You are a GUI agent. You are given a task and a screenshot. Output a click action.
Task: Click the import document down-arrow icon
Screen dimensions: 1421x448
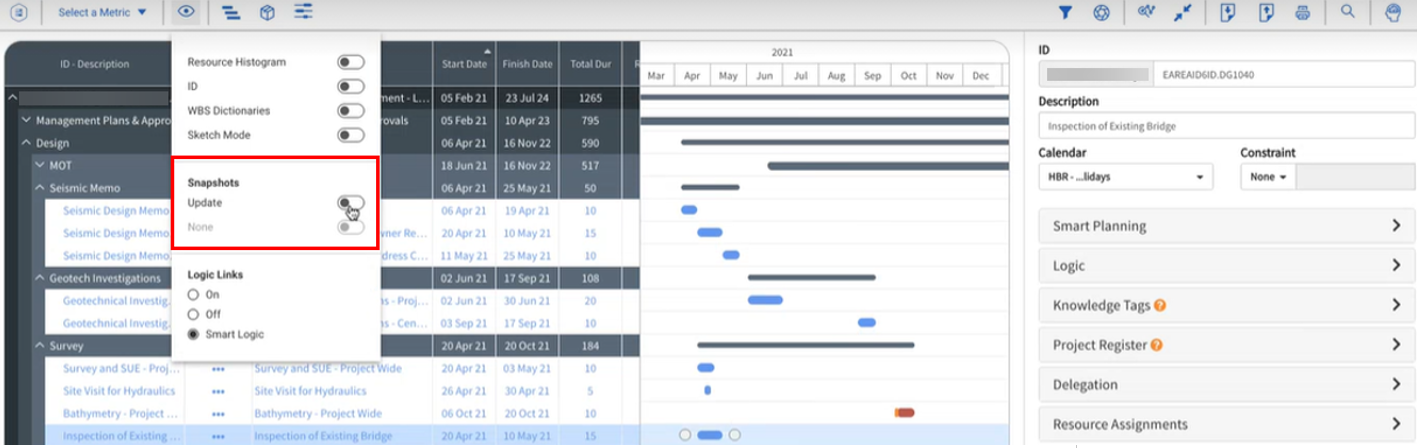tap(1228, 13)
